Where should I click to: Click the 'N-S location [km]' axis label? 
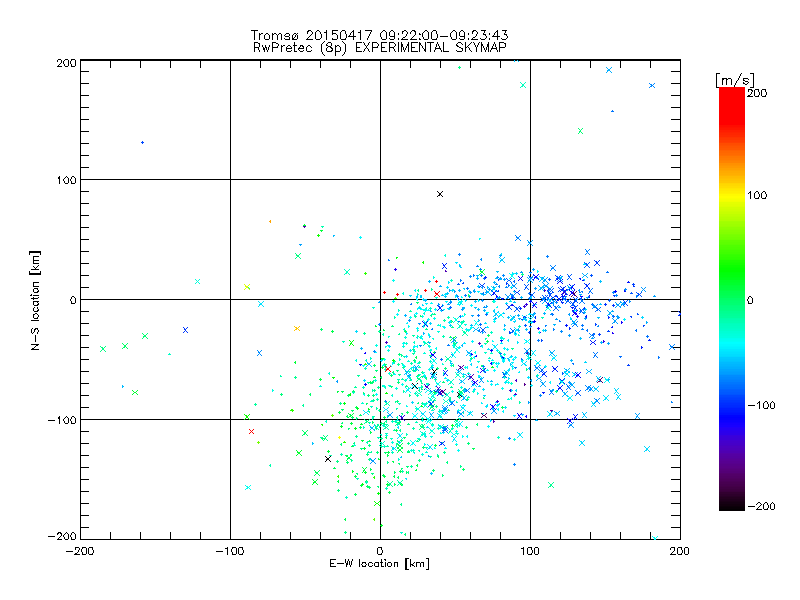click(x=35, y=300)
